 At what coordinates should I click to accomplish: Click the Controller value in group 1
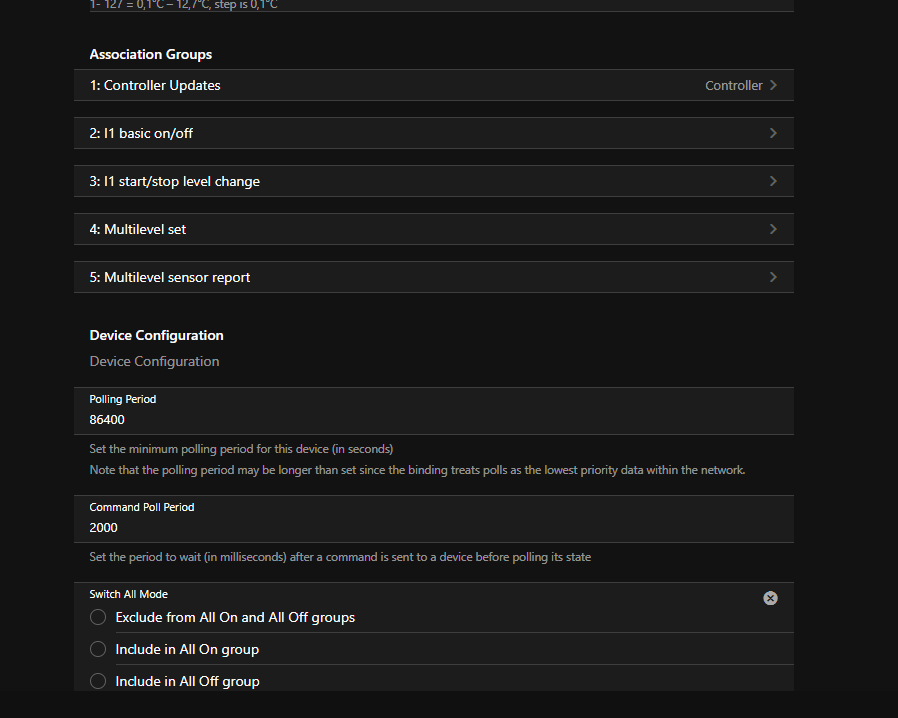pyautogui.click(x=733, y=85)
